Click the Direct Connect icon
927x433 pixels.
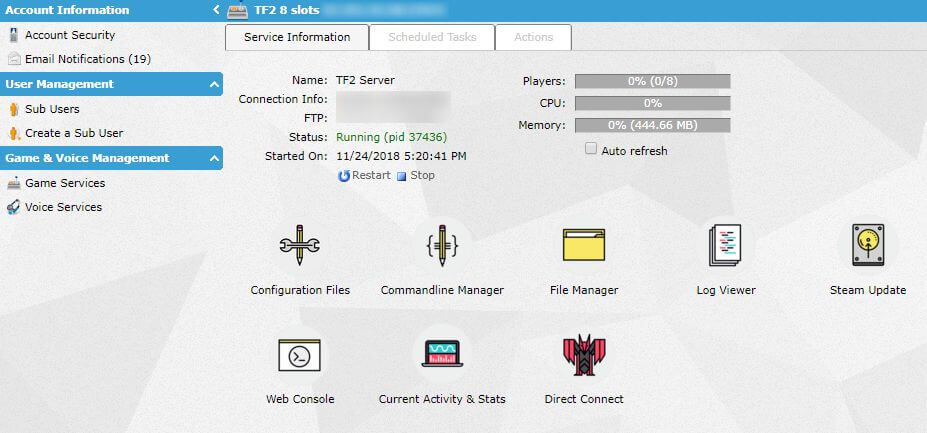coord(584,357)
